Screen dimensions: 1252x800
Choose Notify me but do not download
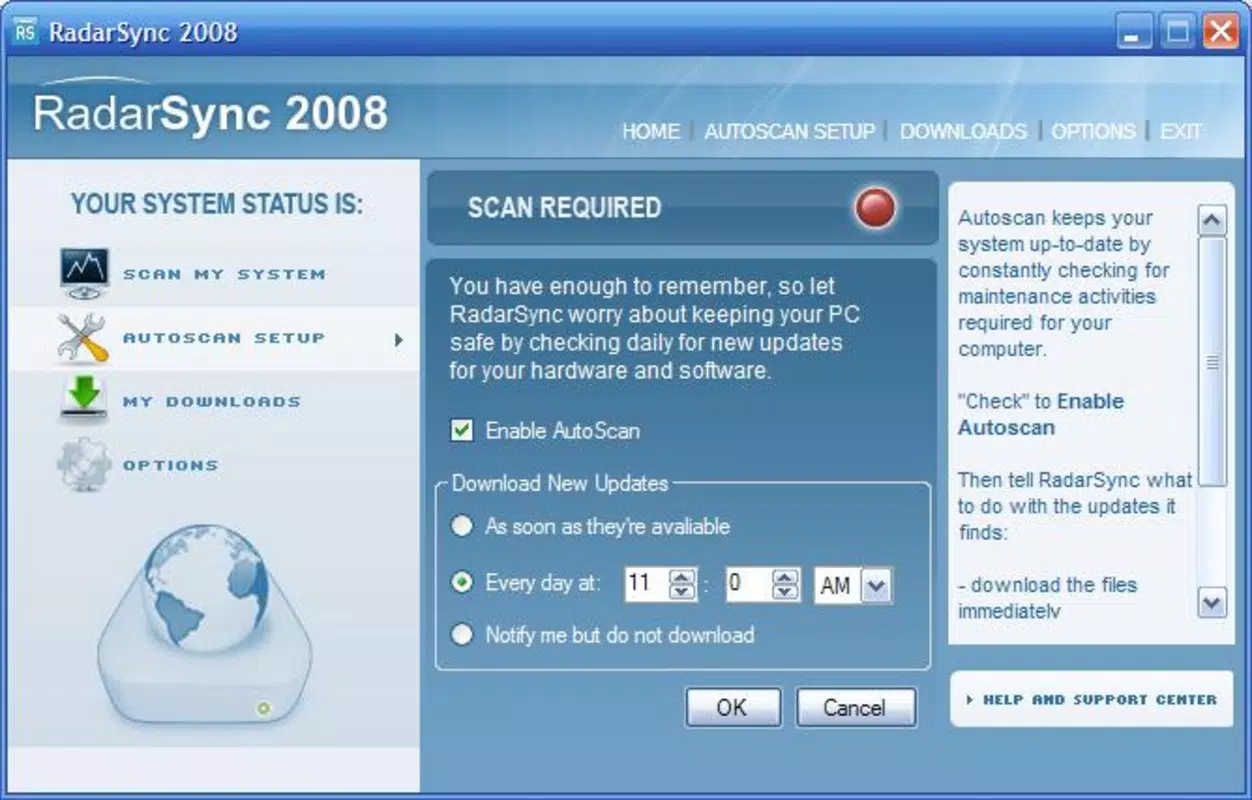click(461, 634)
